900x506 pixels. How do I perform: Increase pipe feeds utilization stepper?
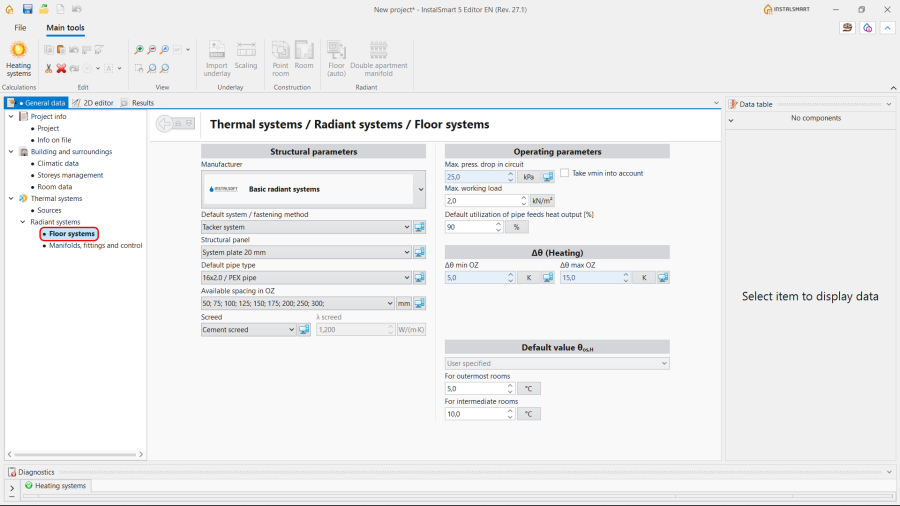pyautogui.click(x=498, y=224)
